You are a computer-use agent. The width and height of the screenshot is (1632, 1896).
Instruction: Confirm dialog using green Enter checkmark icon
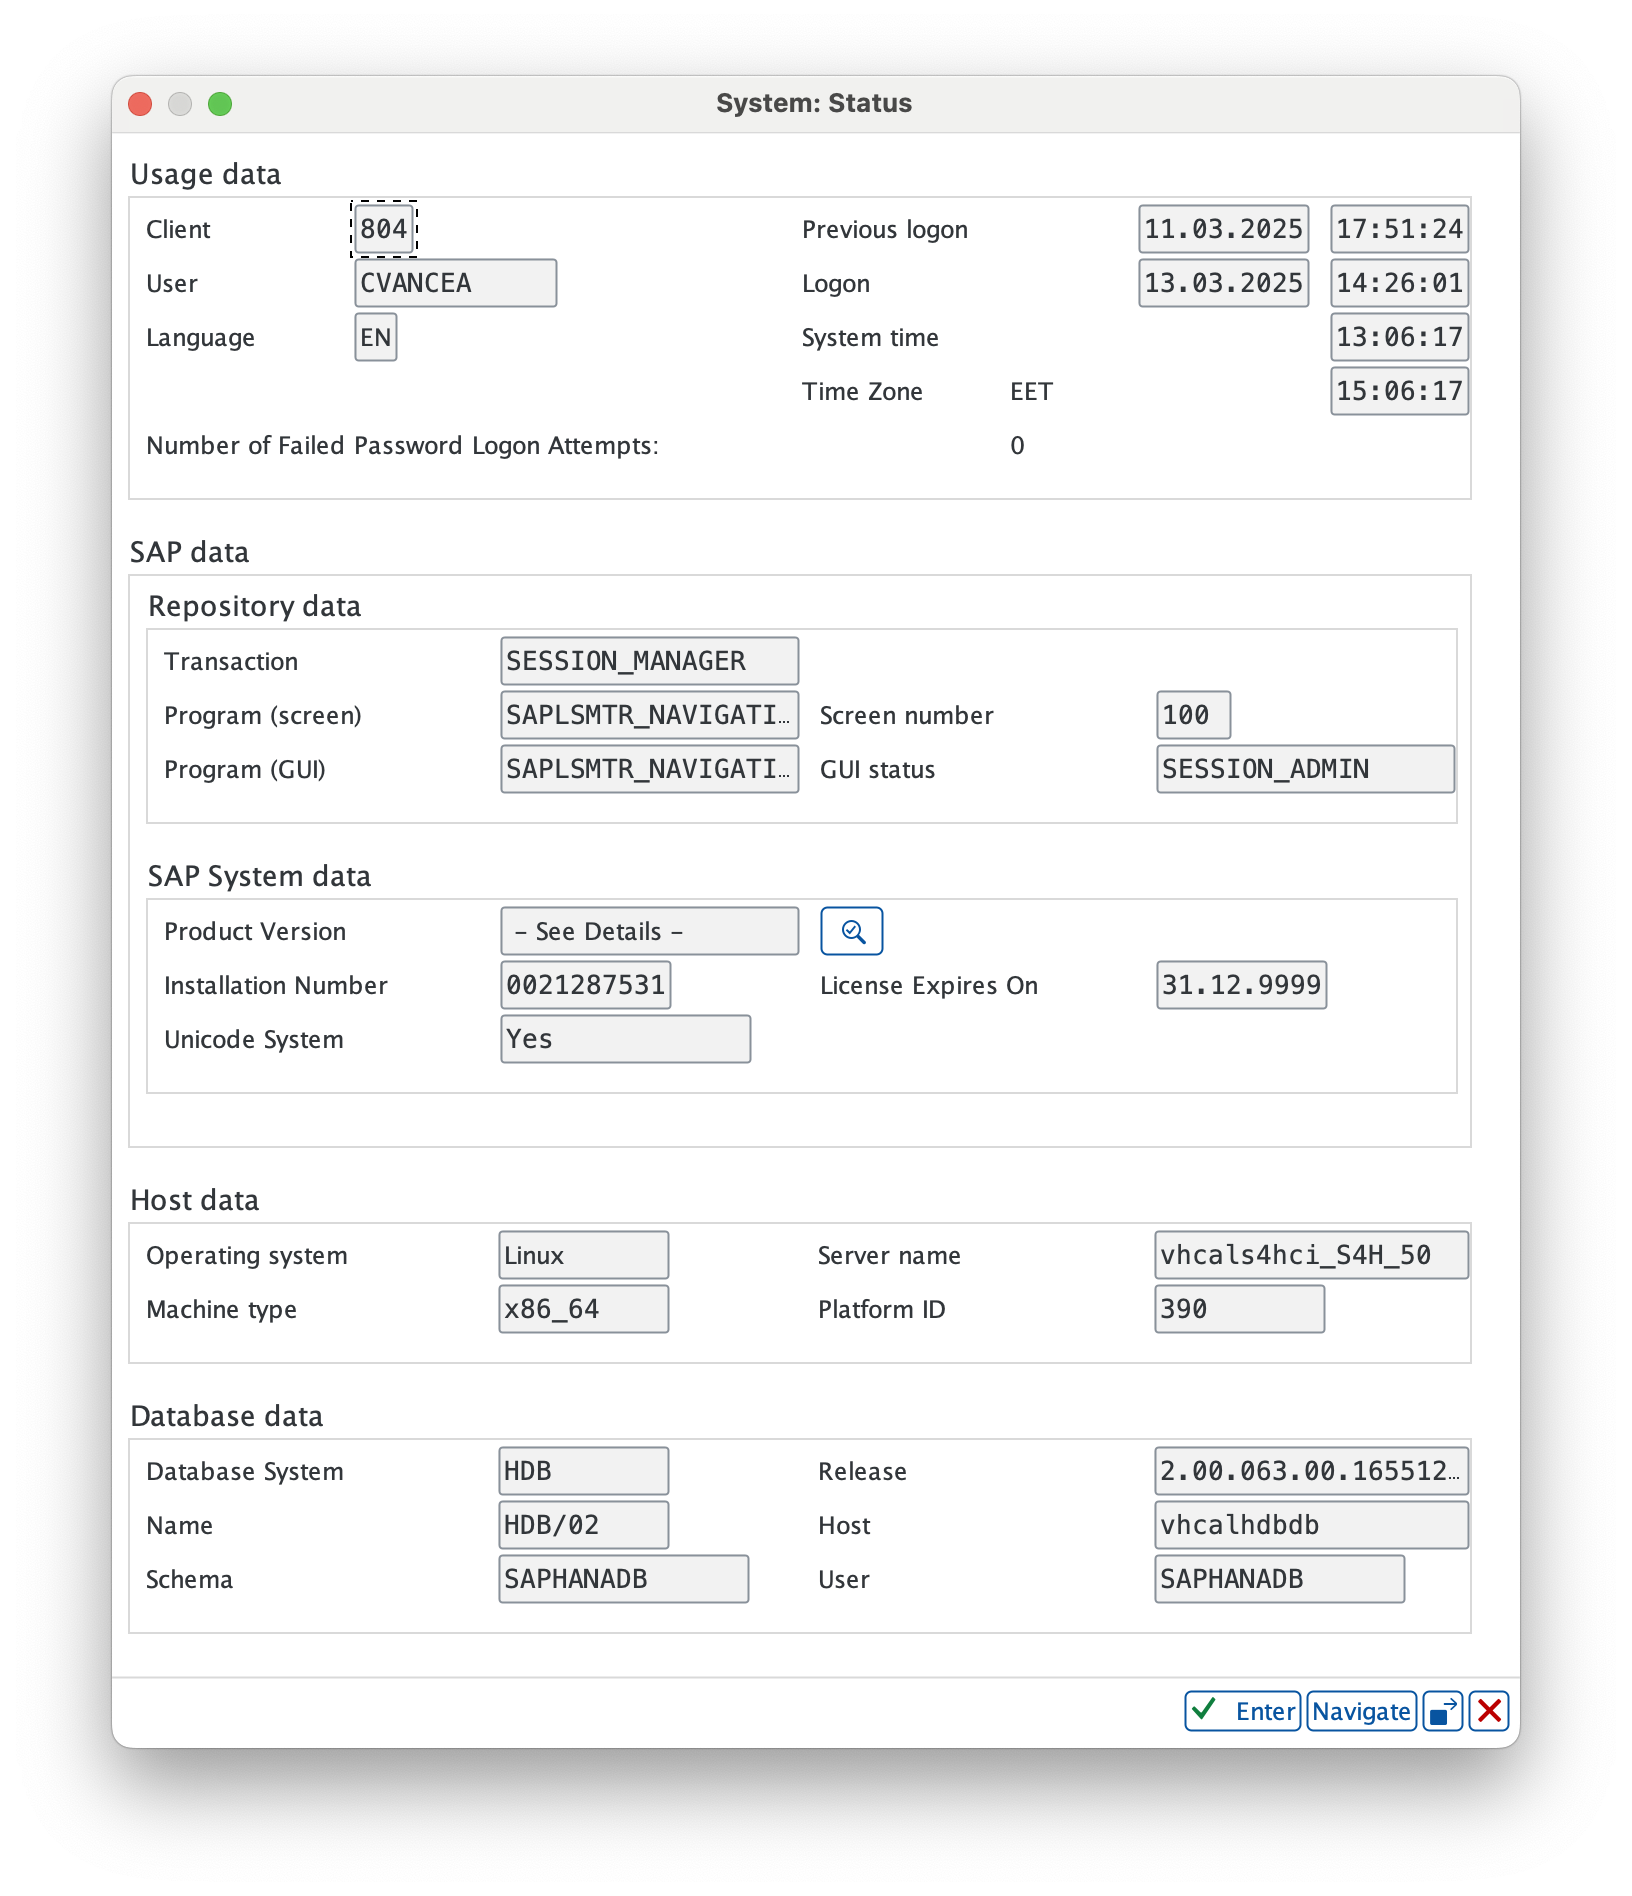point(1204,1711)
